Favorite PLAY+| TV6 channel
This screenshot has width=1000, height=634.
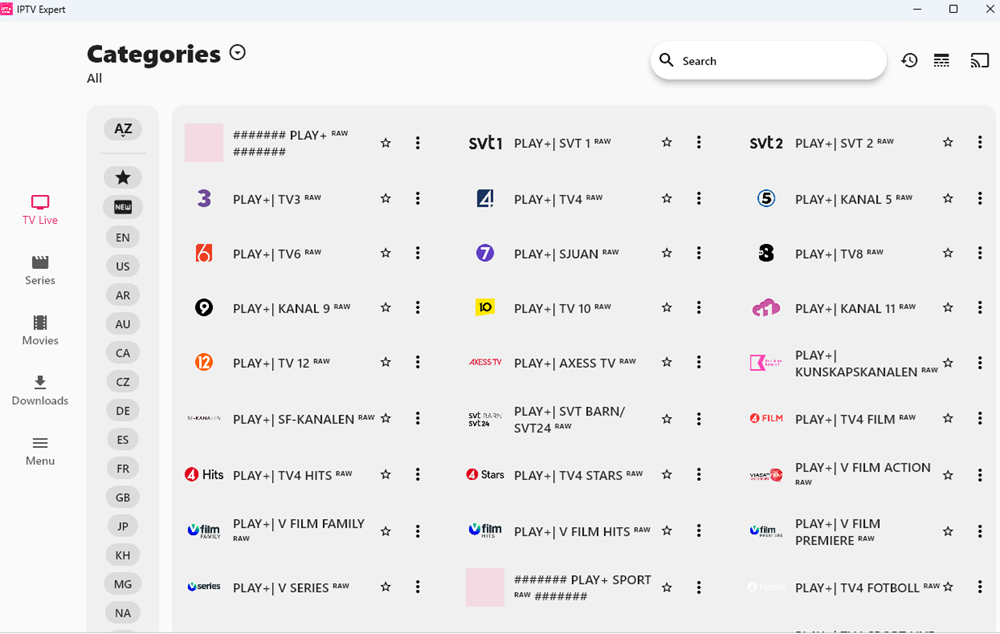click(x=385, y=253)
